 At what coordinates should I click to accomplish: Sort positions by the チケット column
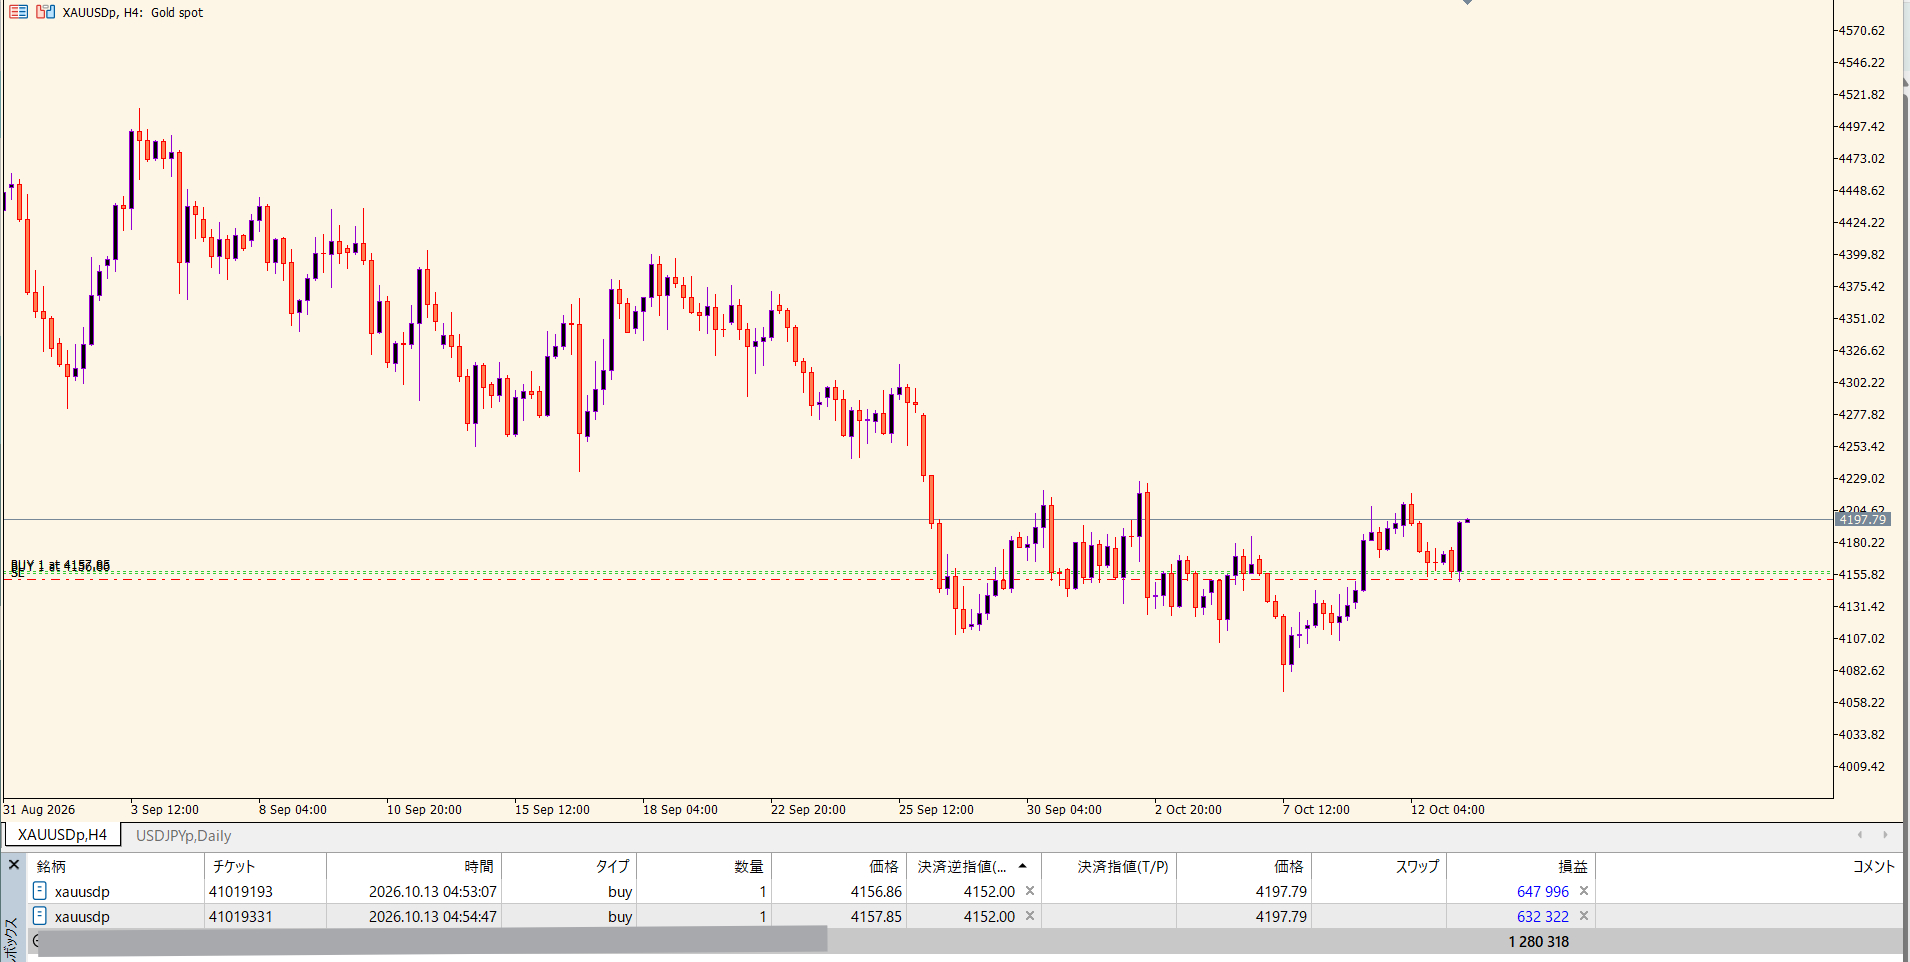point(266,866)
